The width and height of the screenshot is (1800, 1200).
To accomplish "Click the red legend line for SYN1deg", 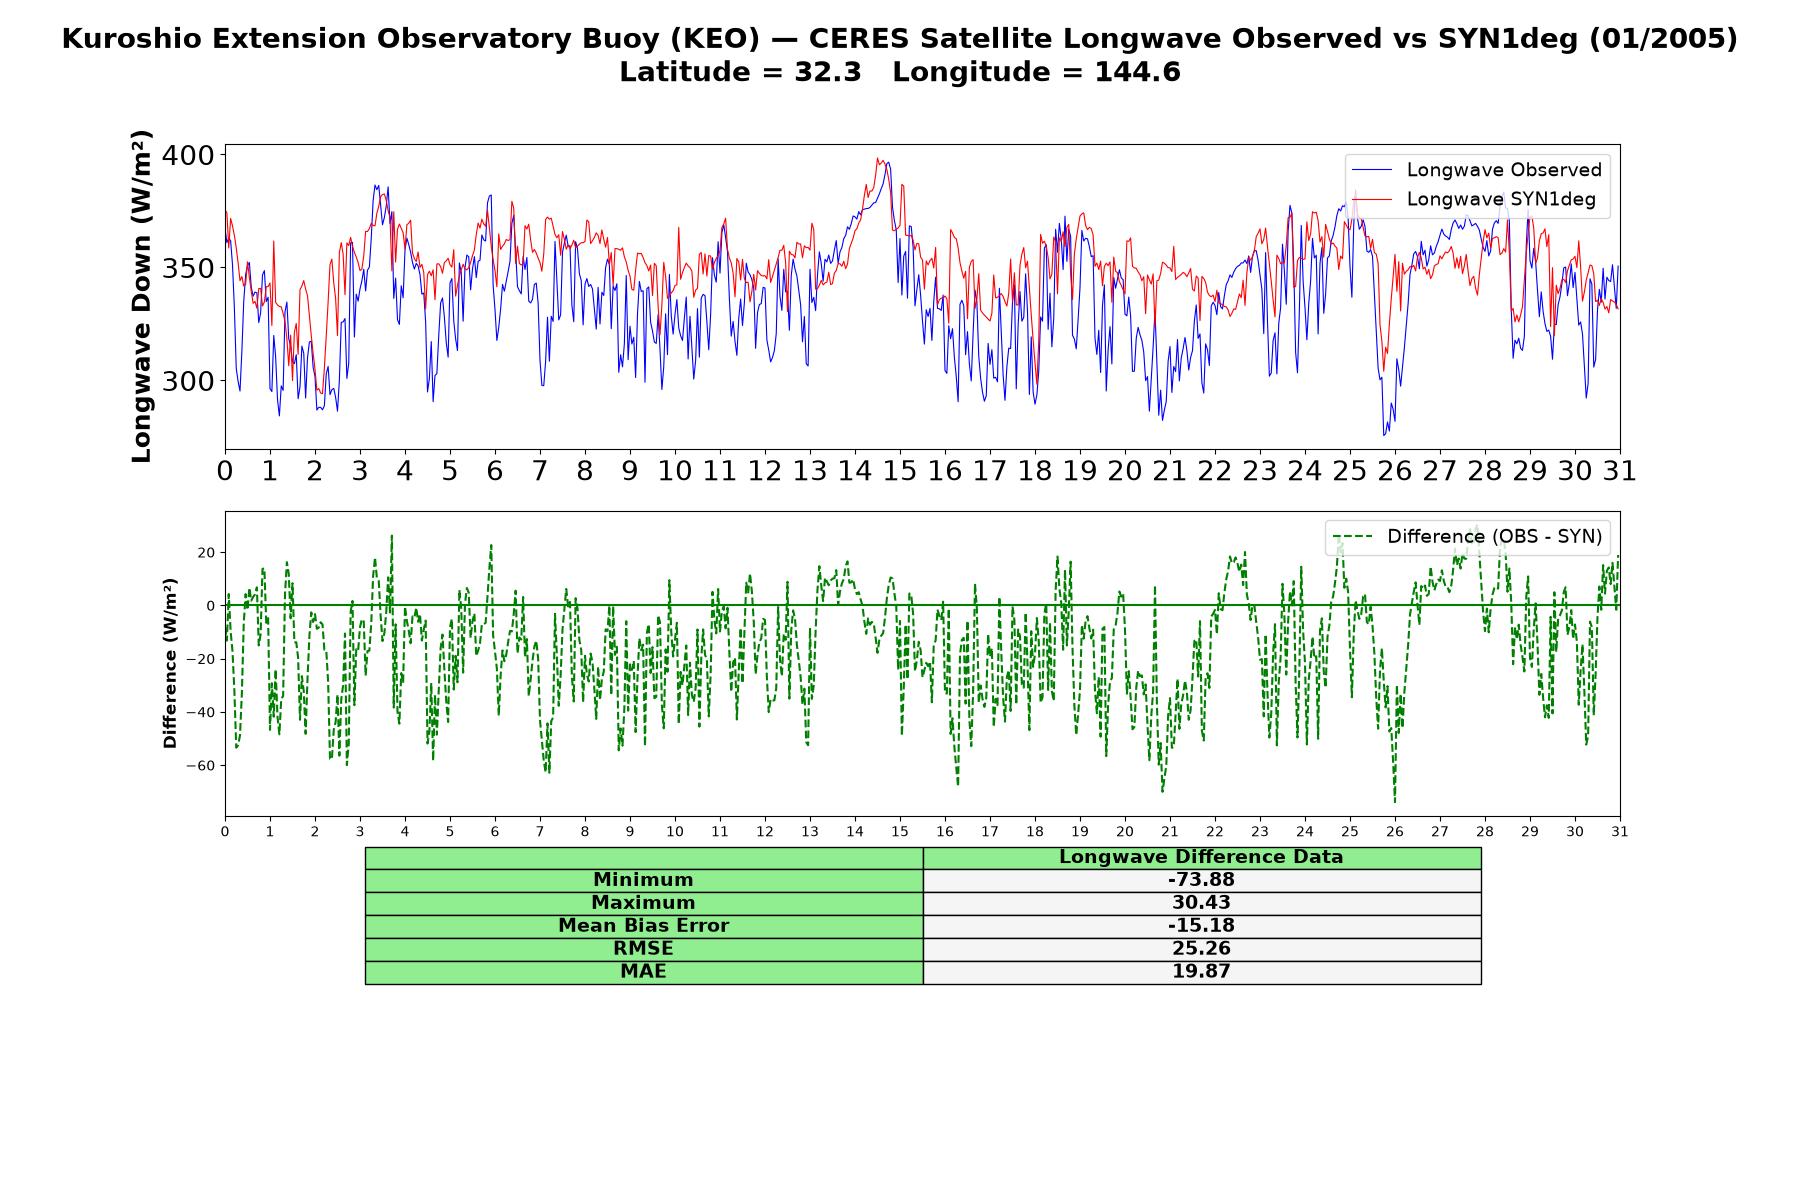I will click(x=1372, y=200).
